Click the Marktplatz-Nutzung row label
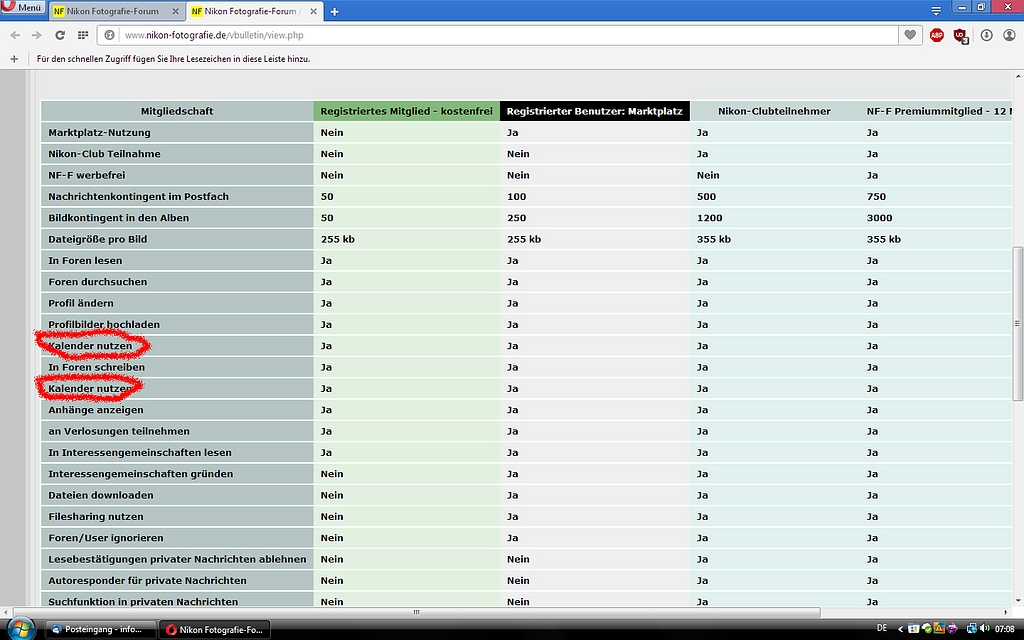This screenshot has height=640, width=1024. [99, 133]
